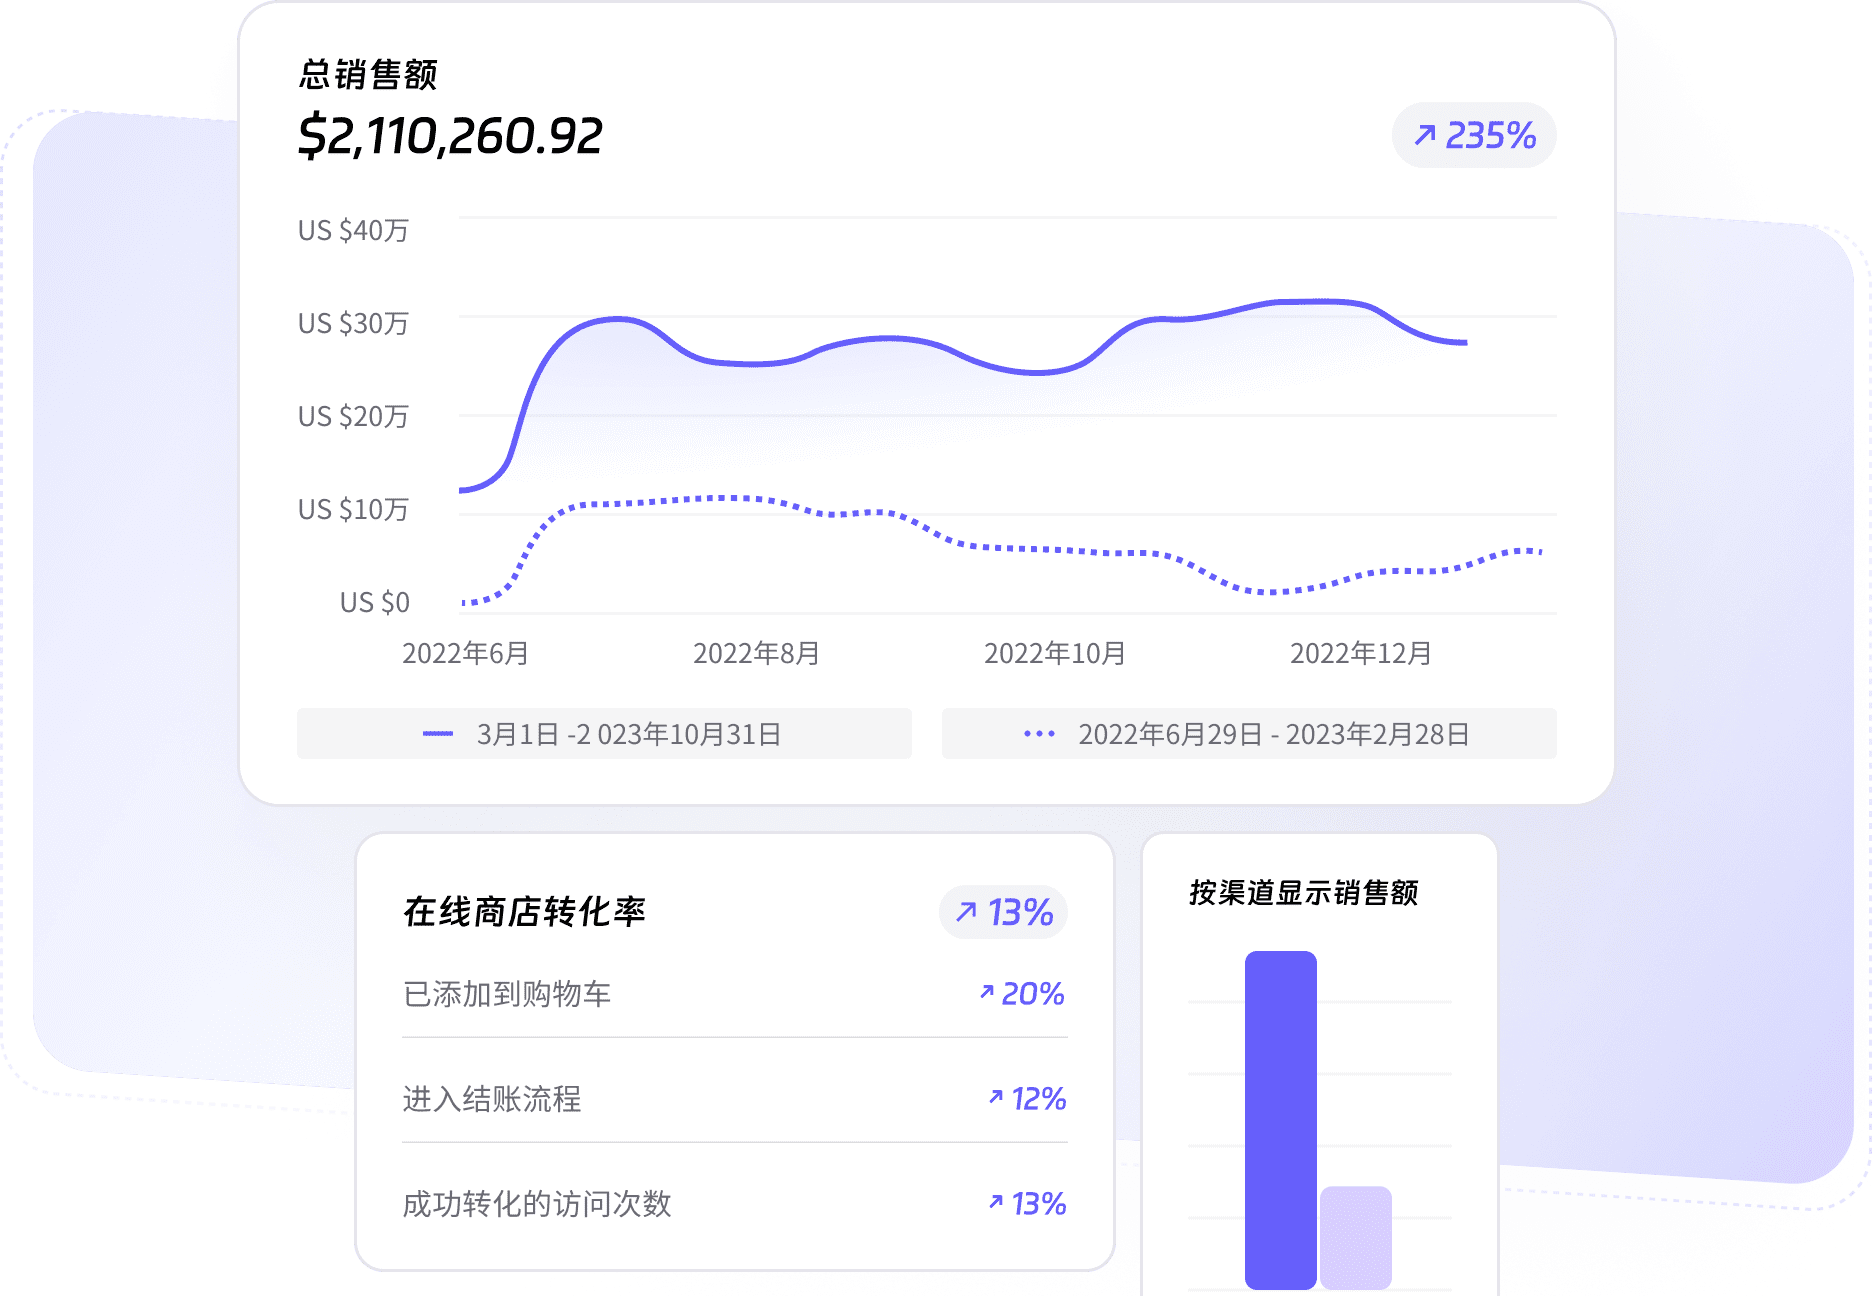
Task: Click the arrow icon beside 20%
Action: [x=987, y=991]
